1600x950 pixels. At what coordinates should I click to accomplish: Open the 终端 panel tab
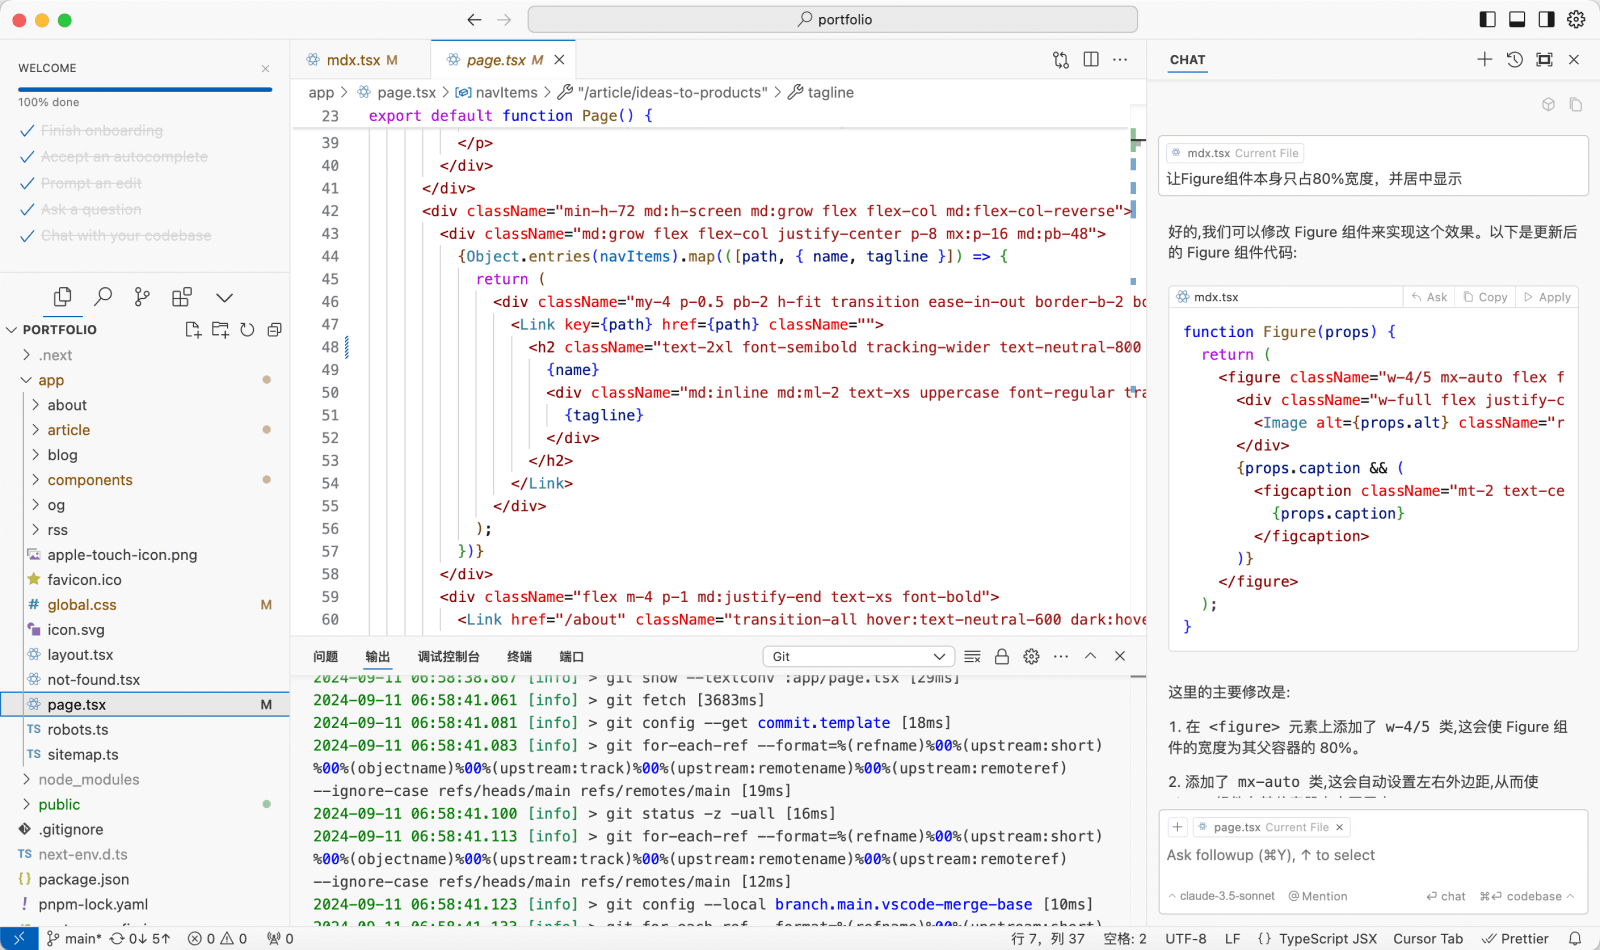click(520, 657)
